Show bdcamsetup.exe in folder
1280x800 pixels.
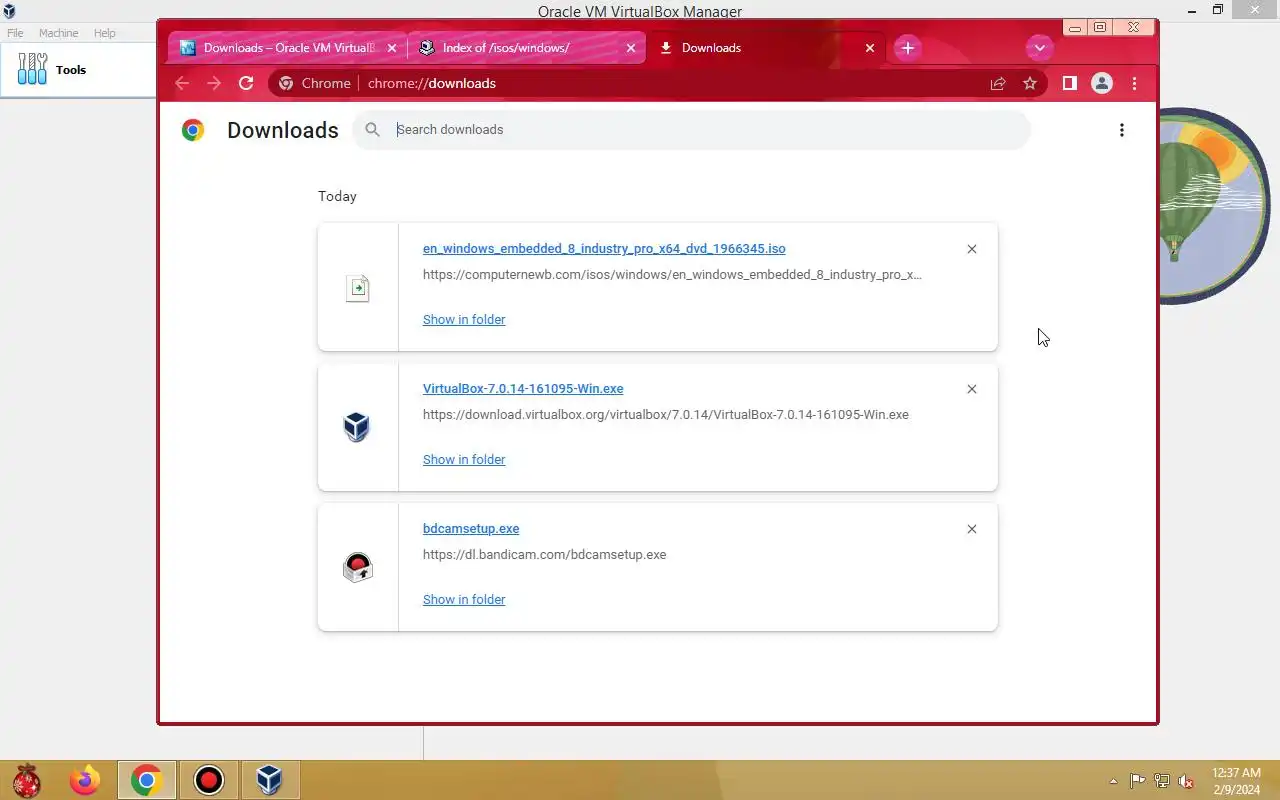point(464,600)
